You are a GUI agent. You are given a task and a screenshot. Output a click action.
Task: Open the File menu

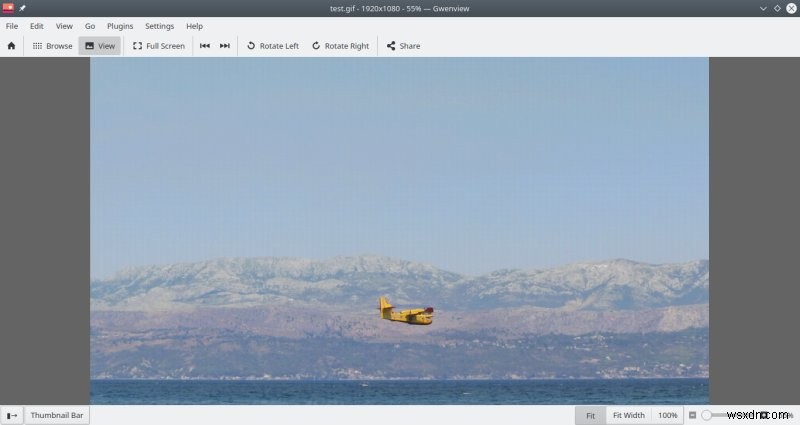tap(12, 26)
